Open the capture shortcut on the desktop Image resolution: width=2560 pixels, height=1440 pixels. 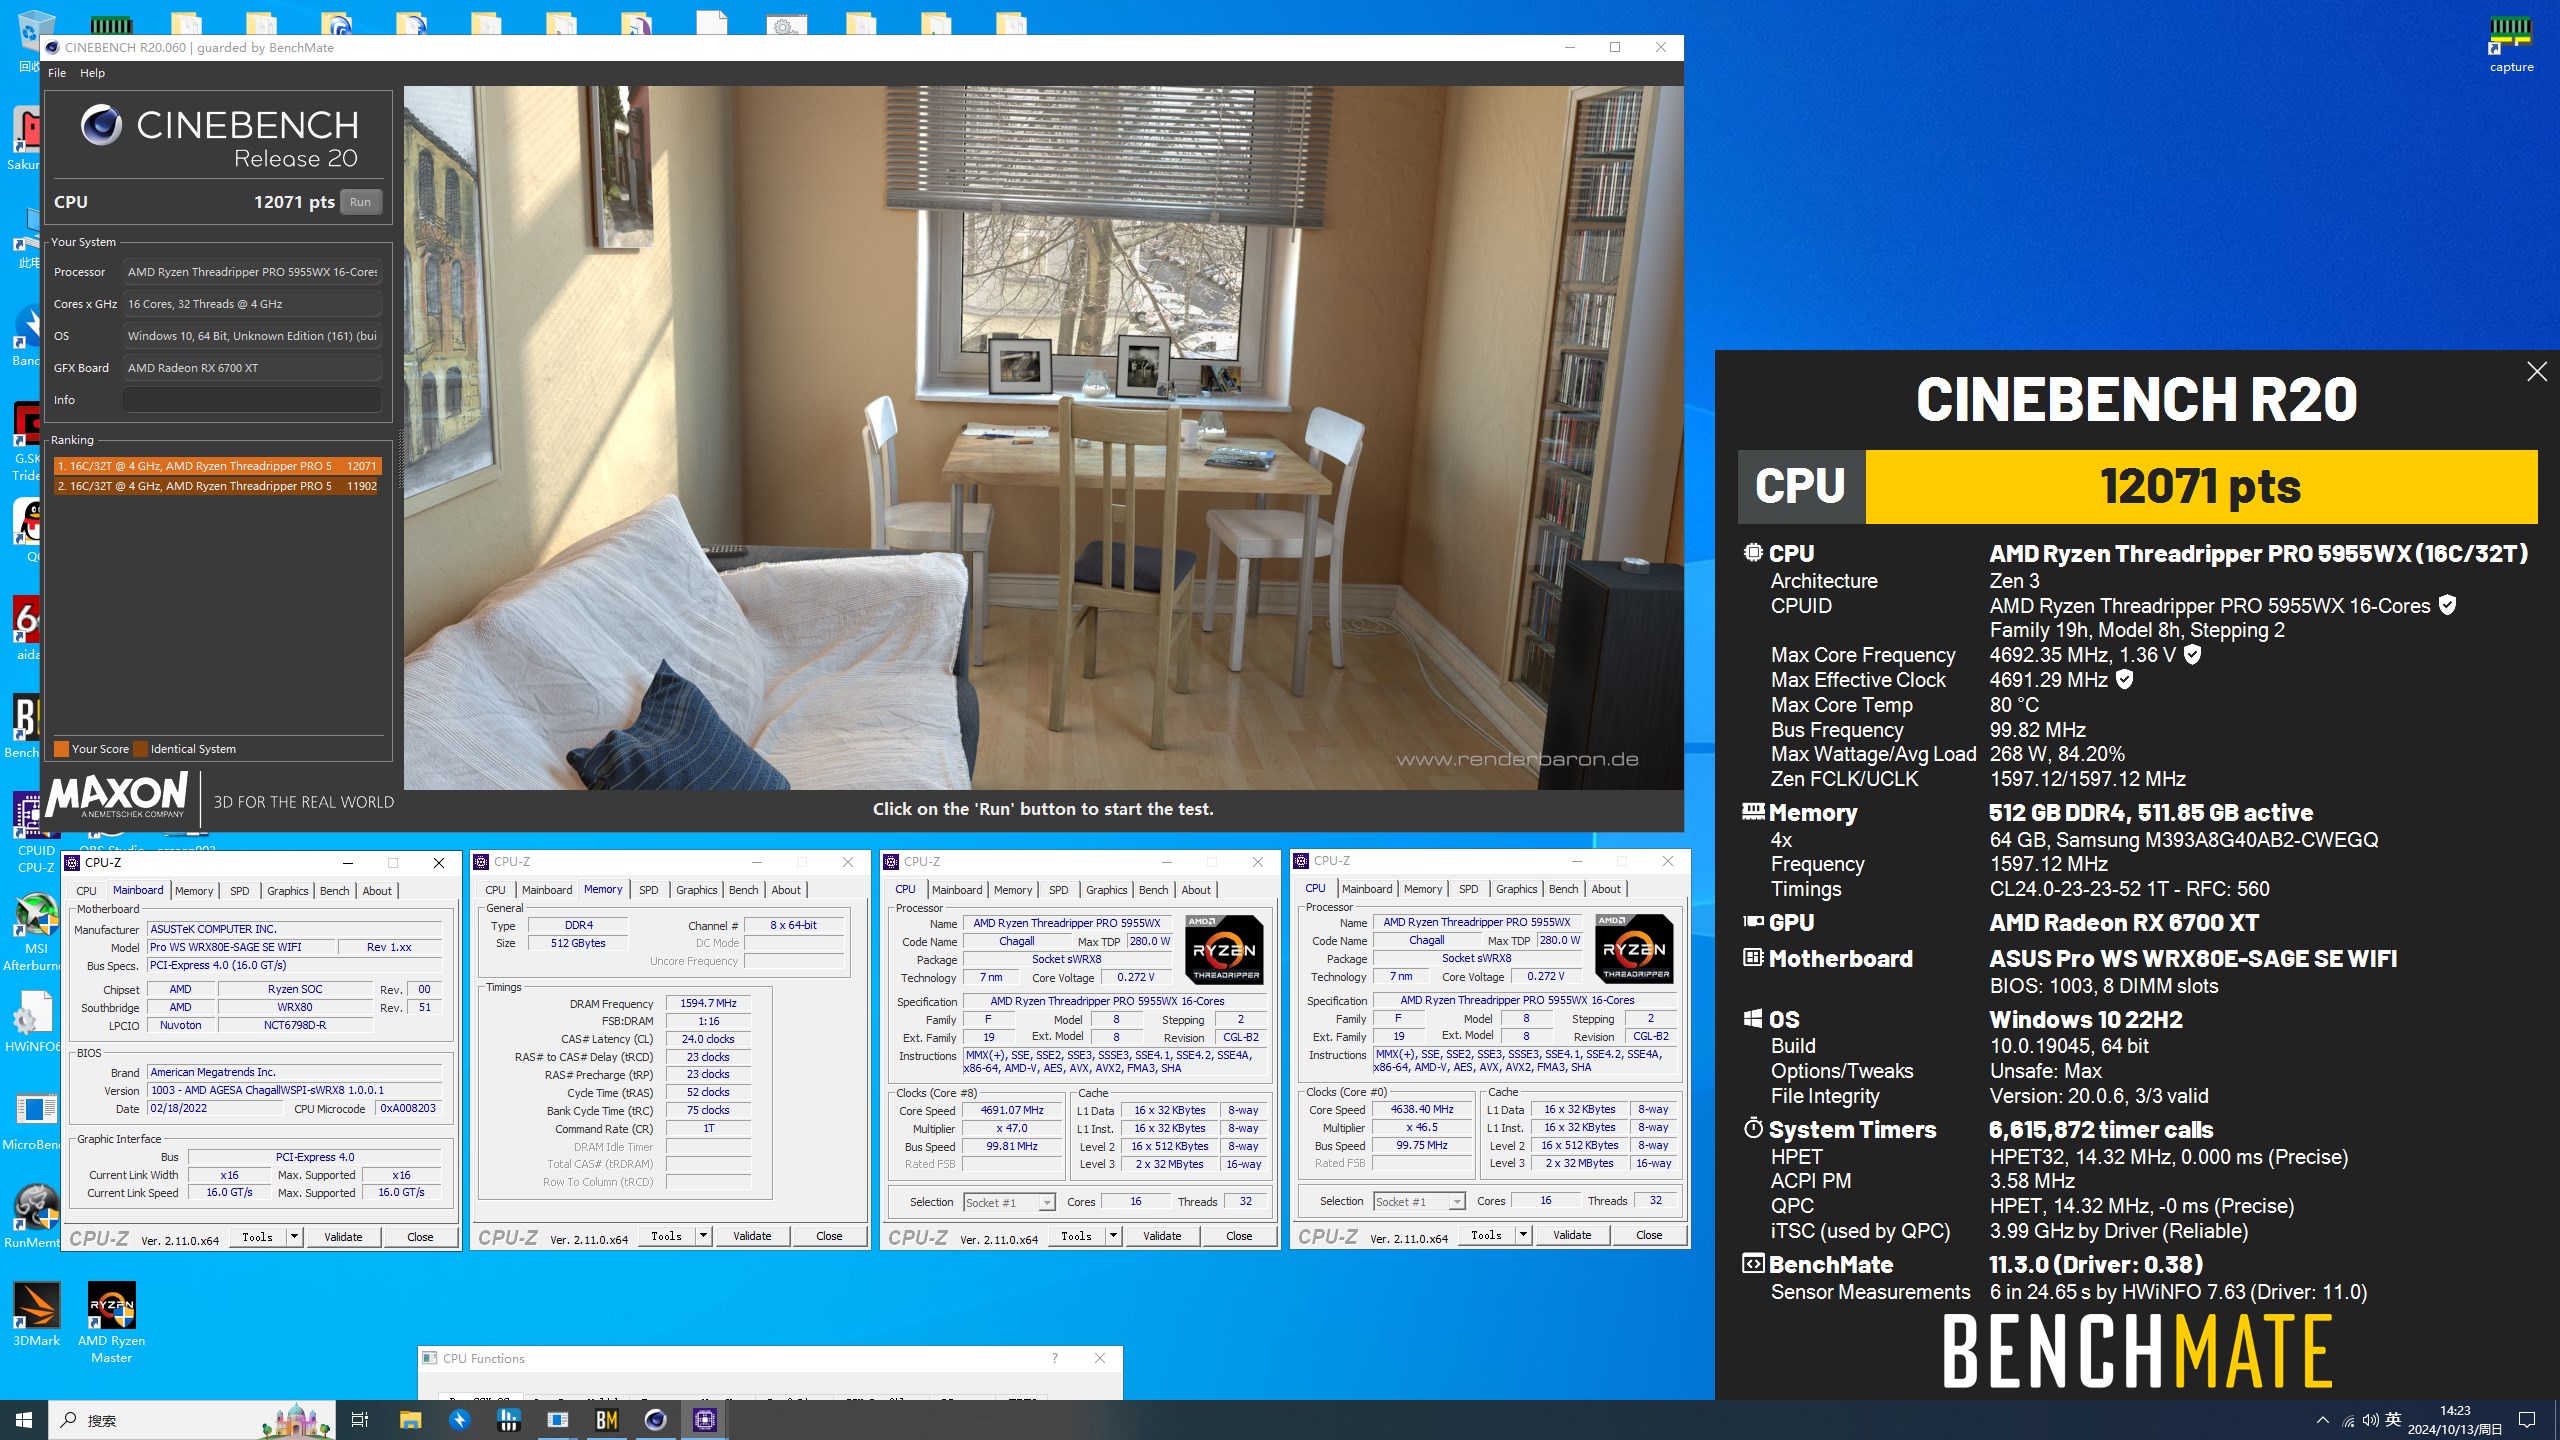[x=2510, y=45]
